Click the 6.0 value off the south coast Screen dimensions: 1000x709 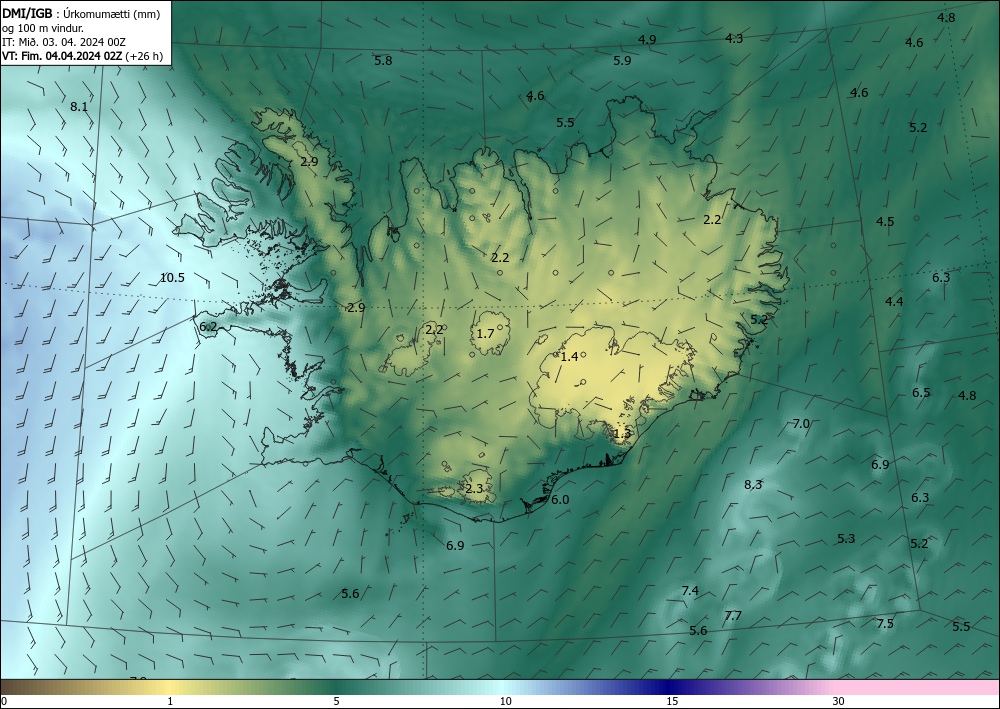[560, 500]
